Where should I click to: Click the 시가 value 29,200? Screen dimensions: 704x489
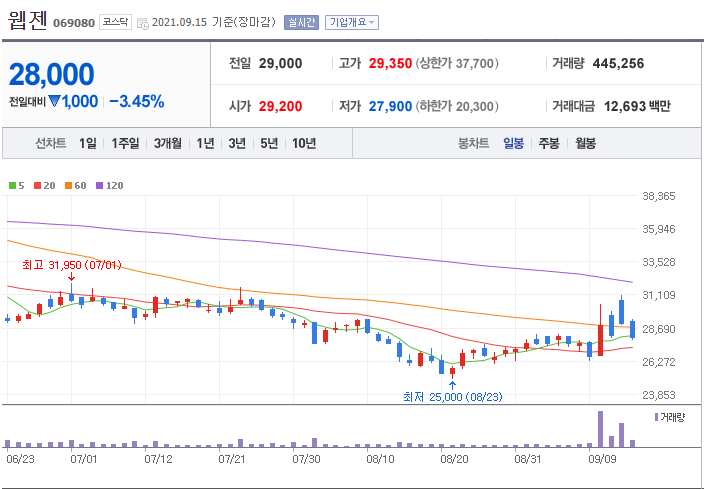(x=280, y=107)
